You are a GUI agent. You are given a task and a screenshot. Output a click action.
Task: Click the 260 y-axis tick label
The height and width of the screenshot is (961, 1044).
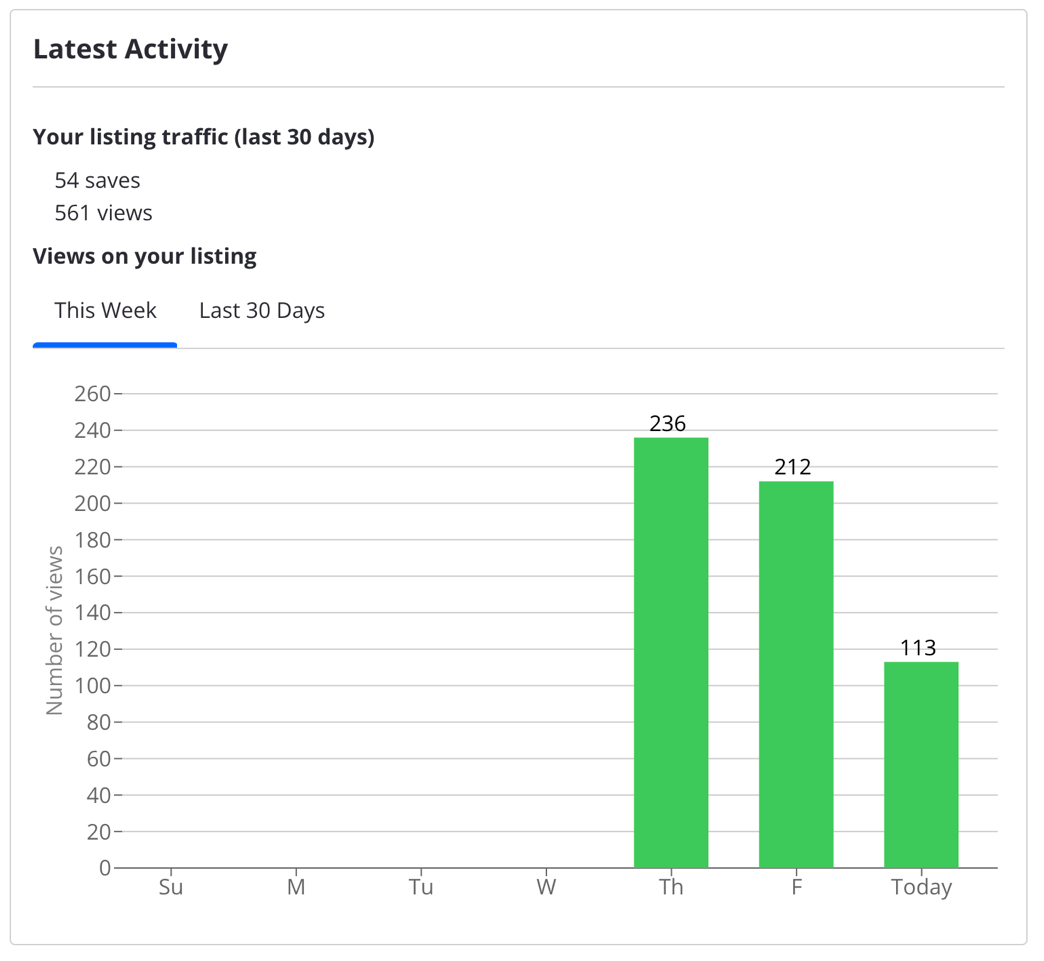[93, 394]
